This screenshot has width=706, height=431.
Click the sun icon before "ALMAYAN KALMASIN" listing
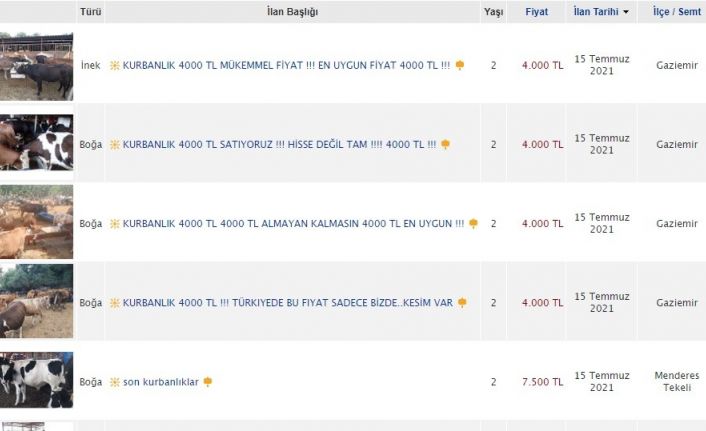pos(115,223)
